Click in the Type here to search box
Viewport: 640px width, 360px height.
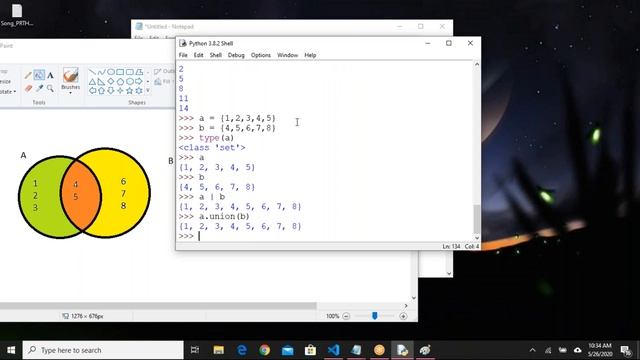pos(103,350)
